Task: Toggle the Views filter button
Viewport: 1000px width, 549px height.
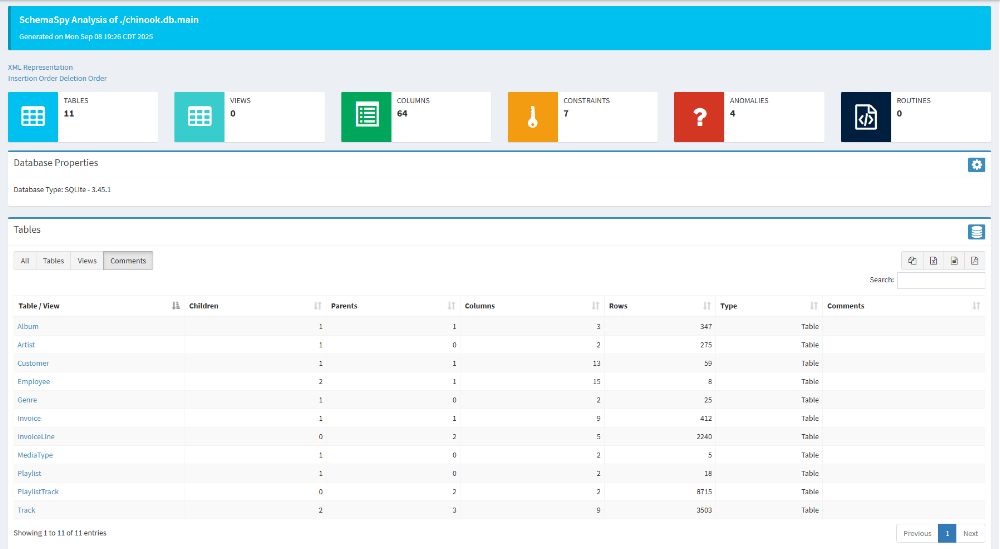Action: (x=87, y=261)
